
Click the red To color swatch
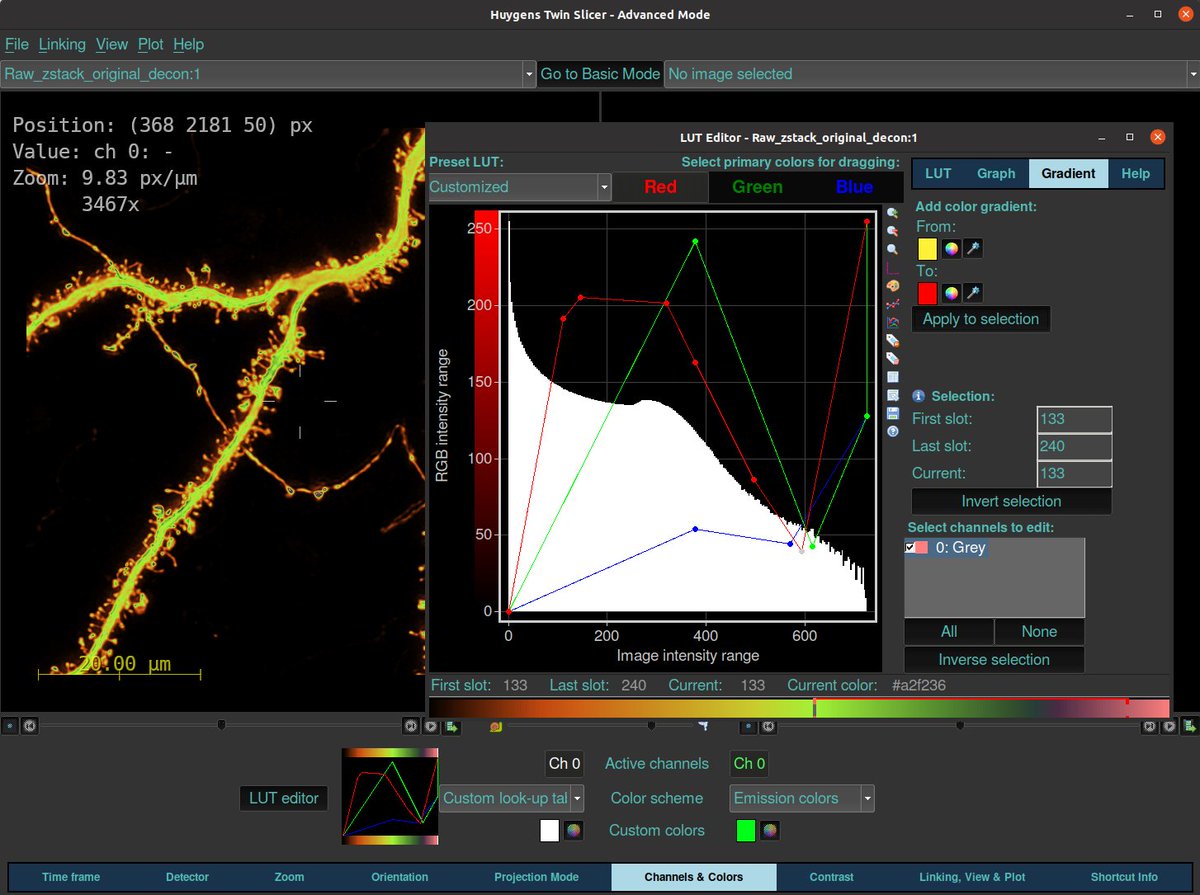(927, 293)
